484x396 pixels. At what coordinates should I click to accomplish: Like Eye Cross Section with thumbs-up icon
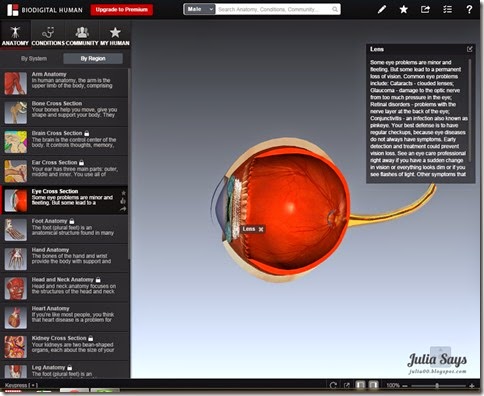pos(123,201)
